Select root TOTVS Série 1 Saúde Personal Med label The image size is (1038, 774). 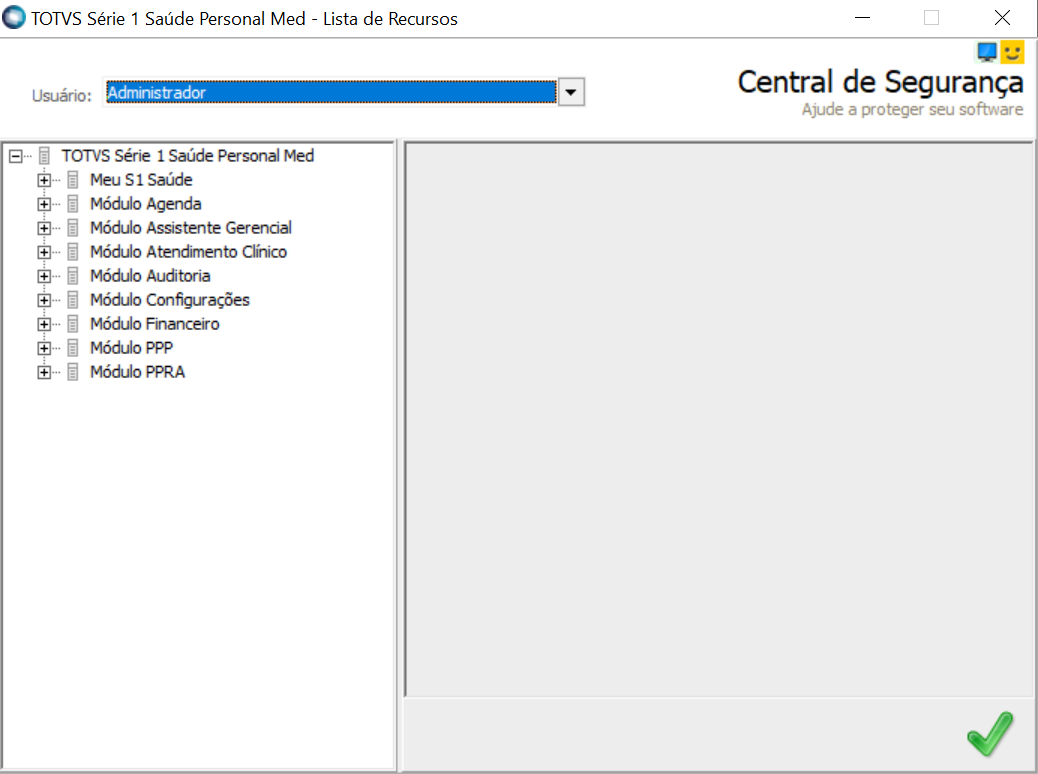[188, 156]
